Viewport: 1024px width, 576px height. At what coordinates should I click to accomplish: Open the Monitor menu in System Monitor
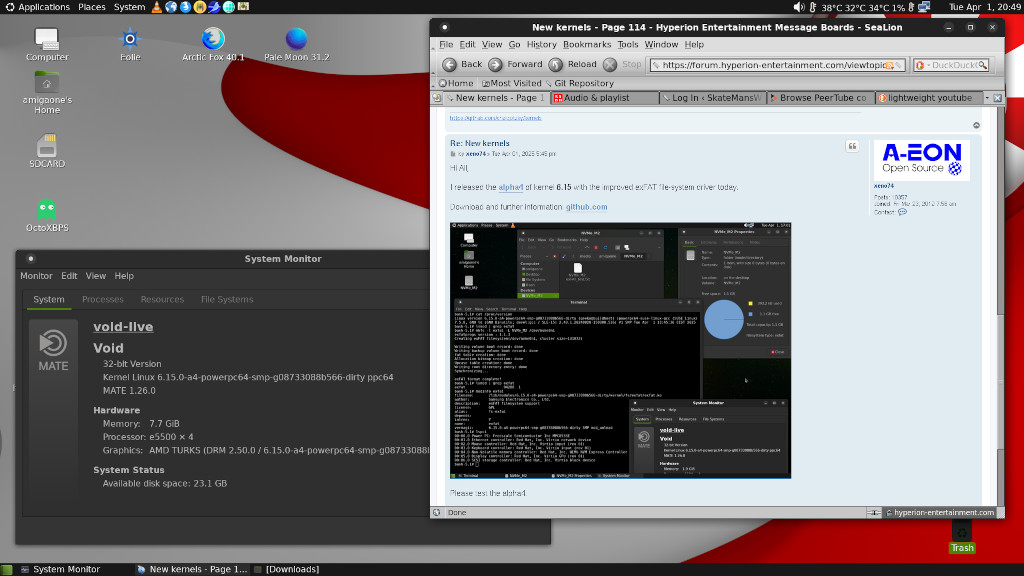pos(36,276)
